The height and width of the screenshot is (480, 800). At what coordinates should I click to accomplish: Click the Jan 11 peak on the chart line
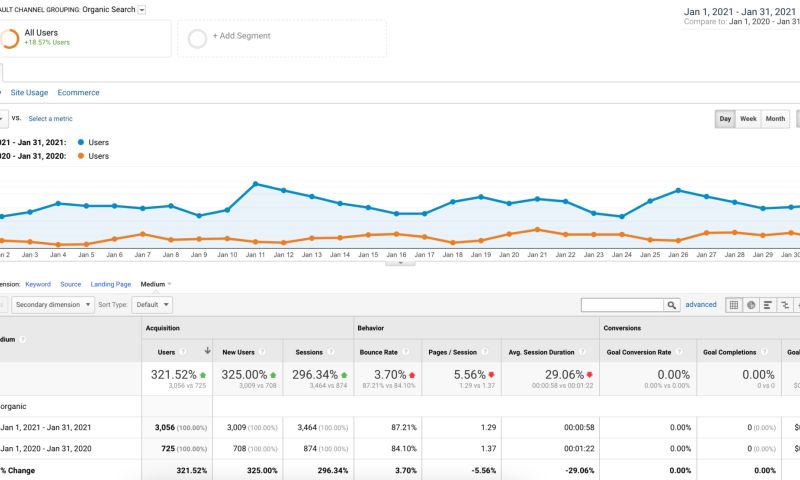(x=256, y=183)
